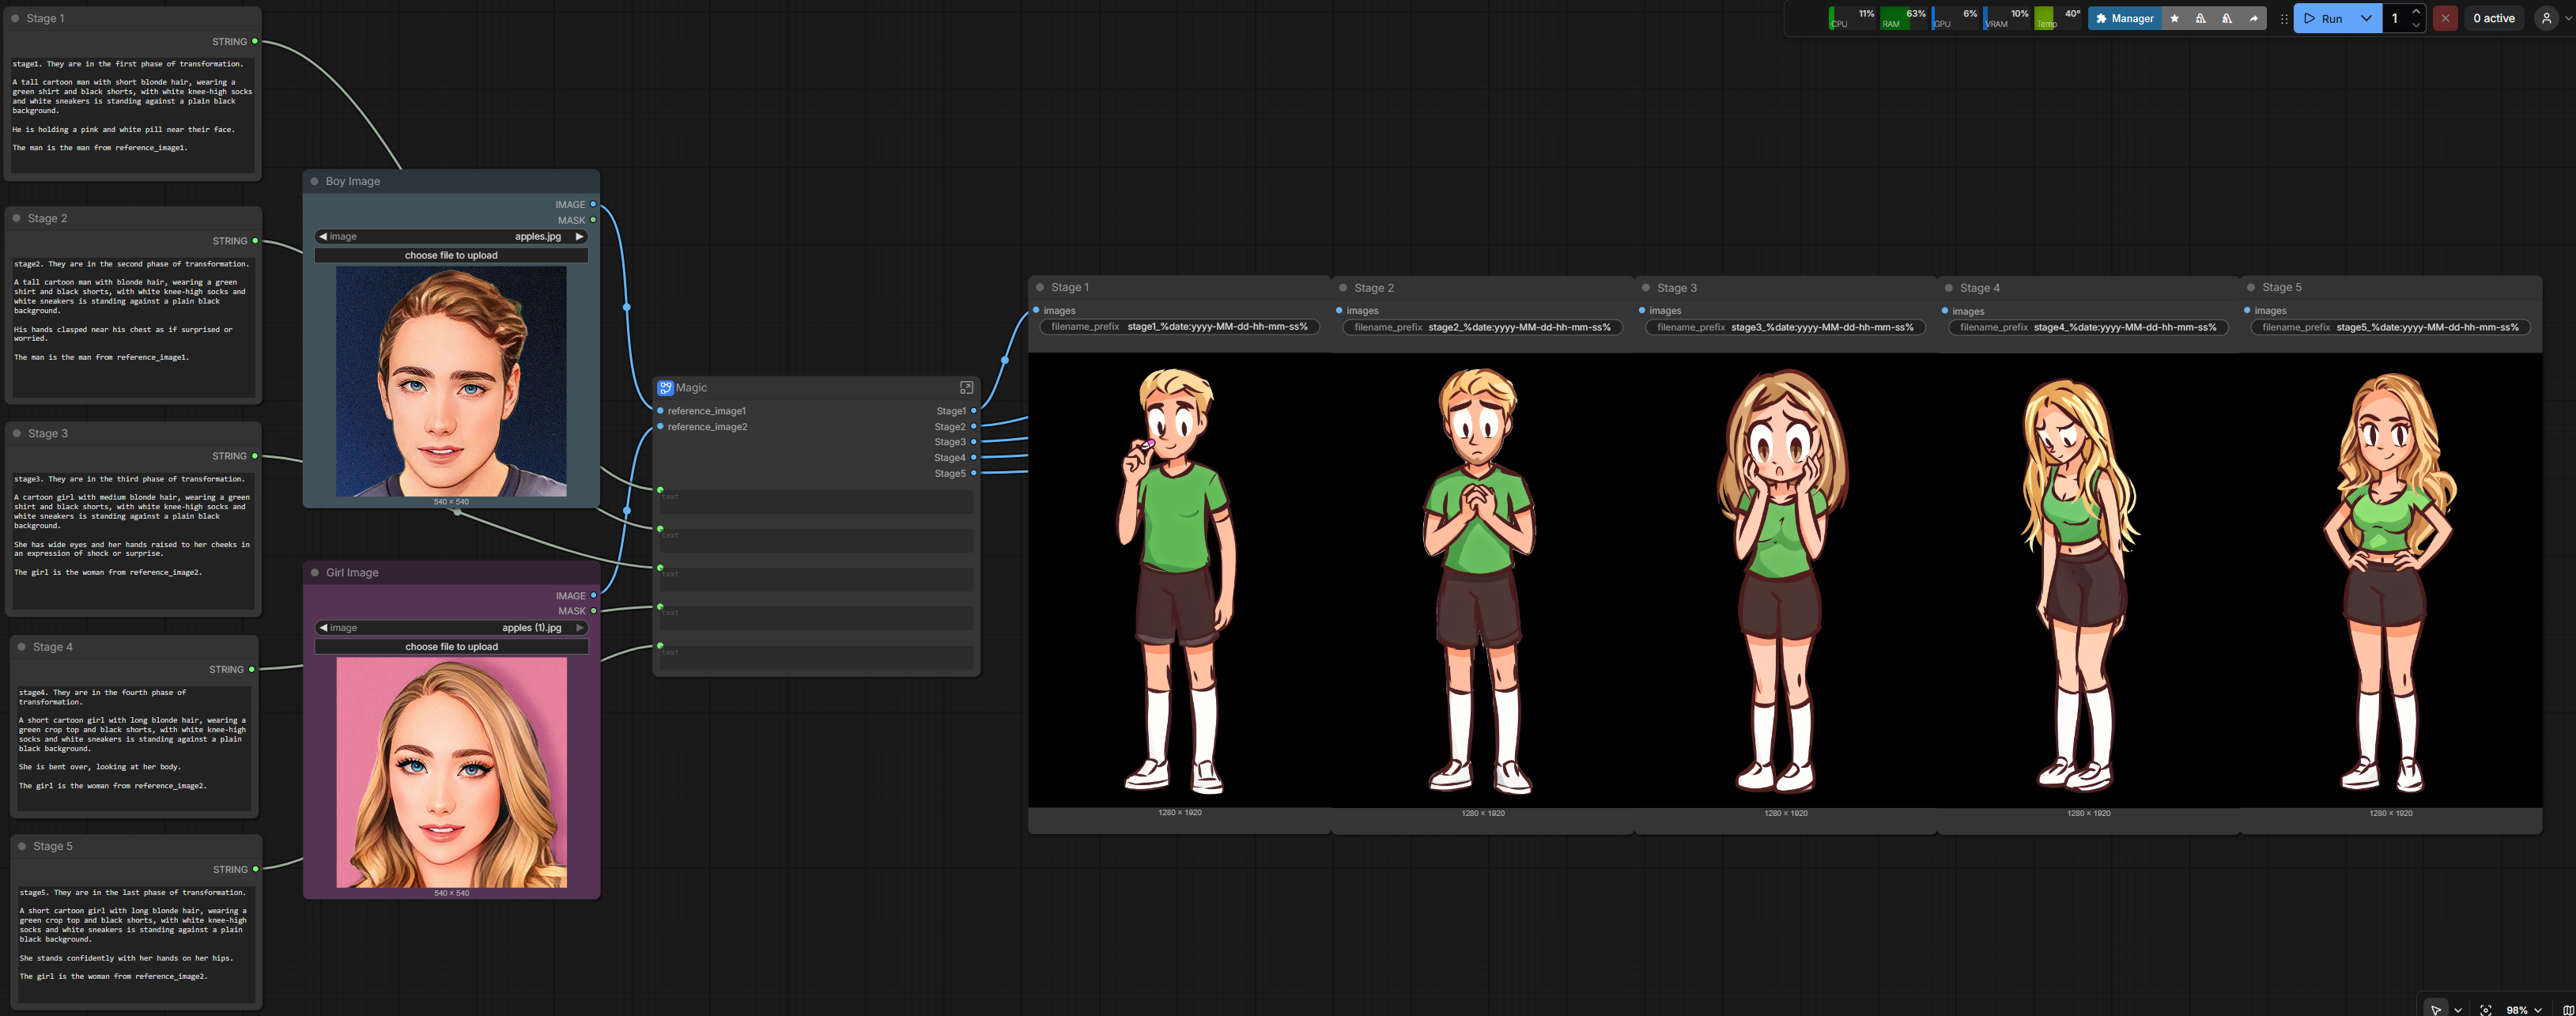Click the share arrow icon in top toolbar

(2253, 18)
